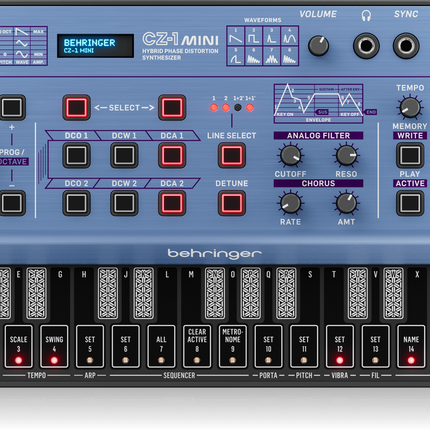Click the headphone output jack
This screenshot has height=430, width=430.
point(366,46)
